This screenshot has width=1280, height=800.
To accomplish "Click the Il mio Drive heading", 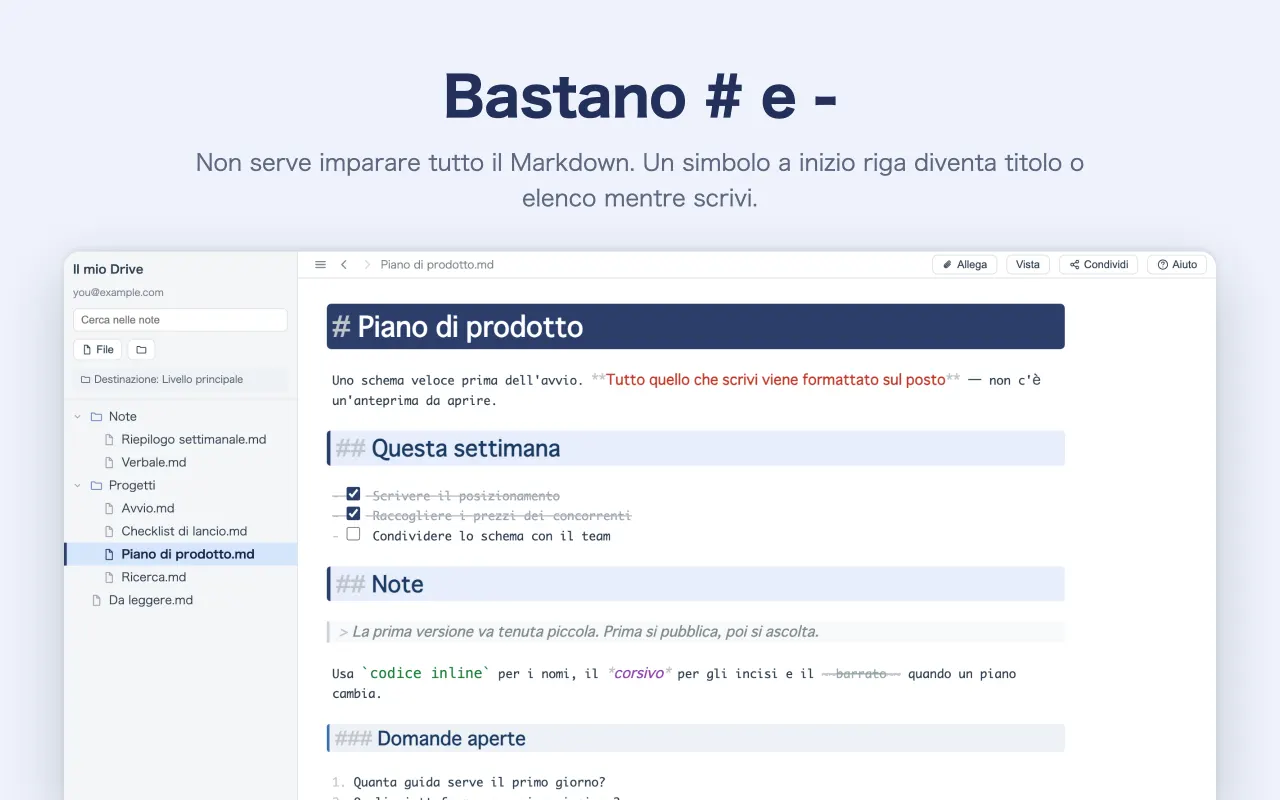I will point(108,269).
